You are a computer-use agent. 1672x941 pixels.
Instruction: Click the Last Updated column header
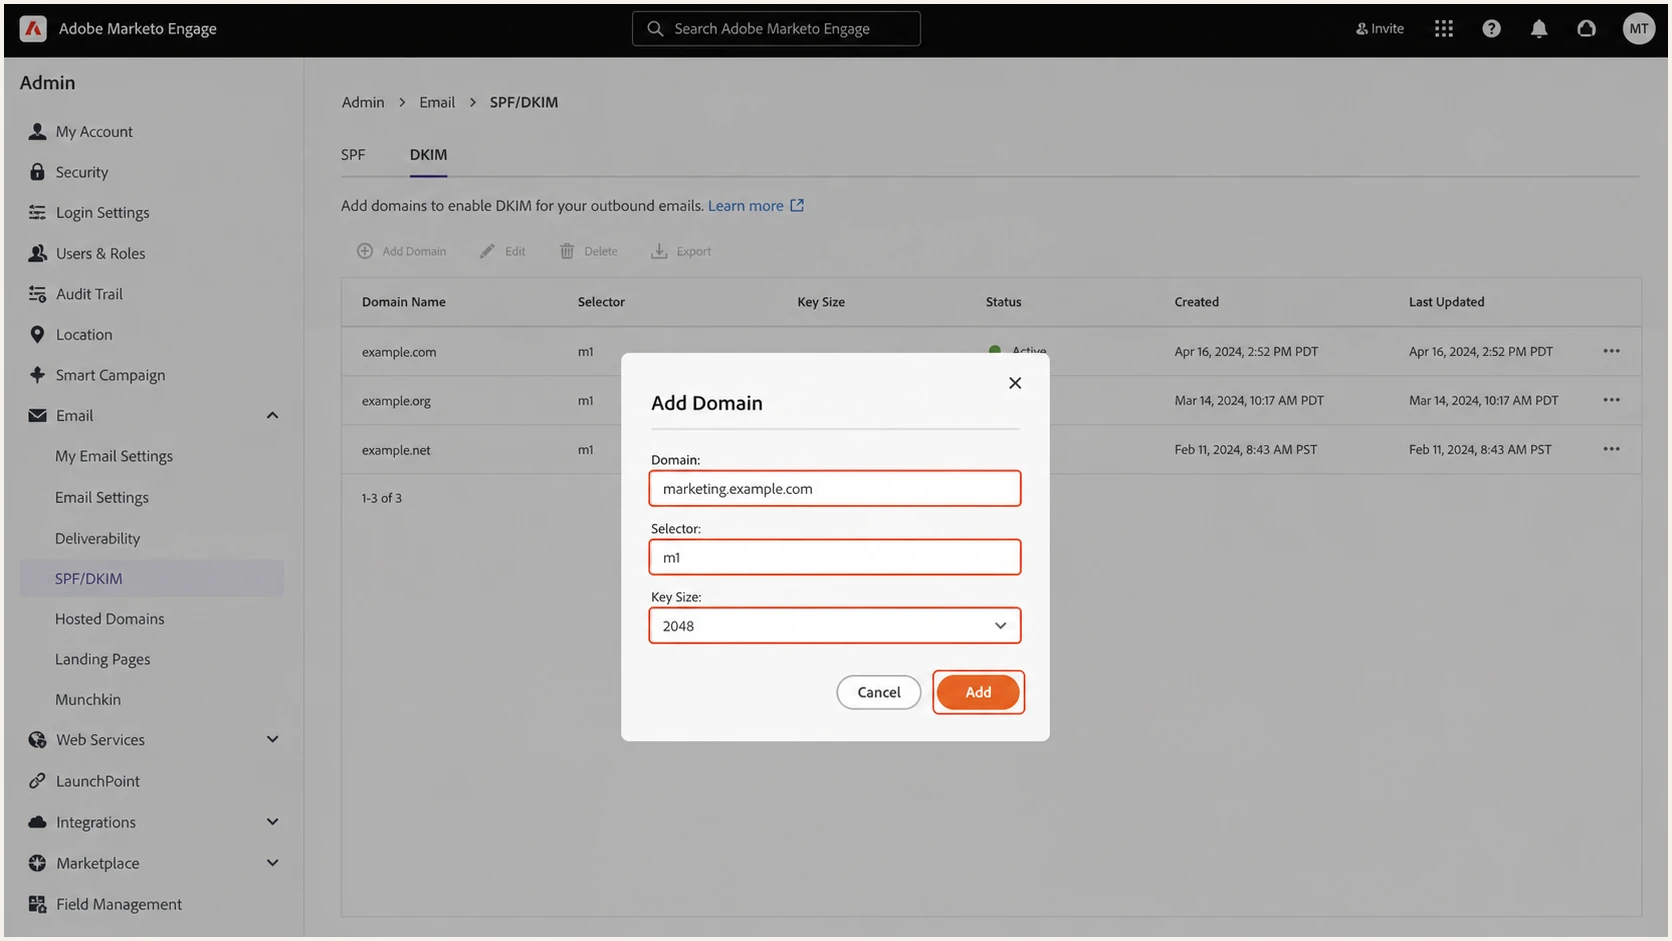pos(1446,302)
